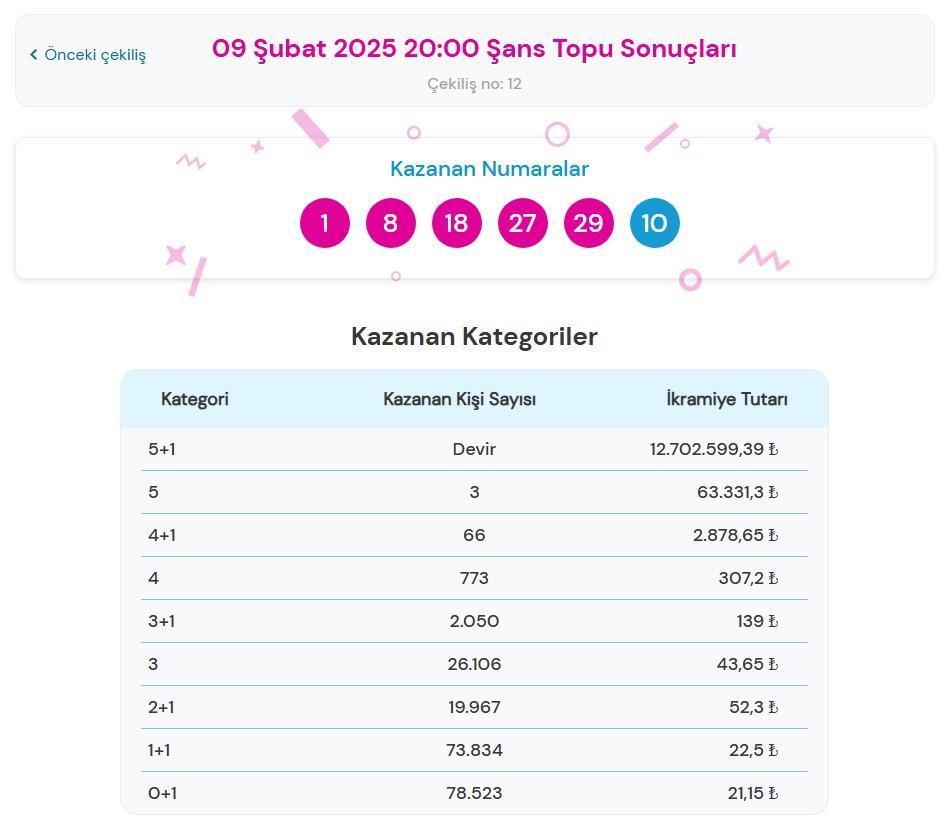Click the left chevron arrow icon
946x817 pixels.
32,55
